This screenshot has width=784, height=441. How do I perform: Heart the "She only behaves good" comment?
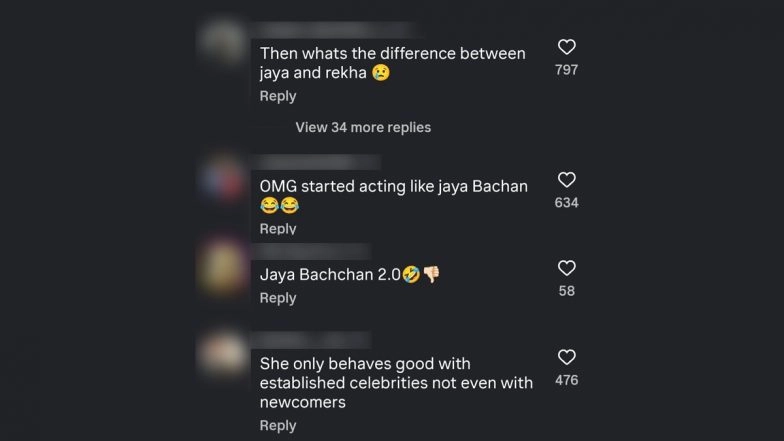click(566, 357)
